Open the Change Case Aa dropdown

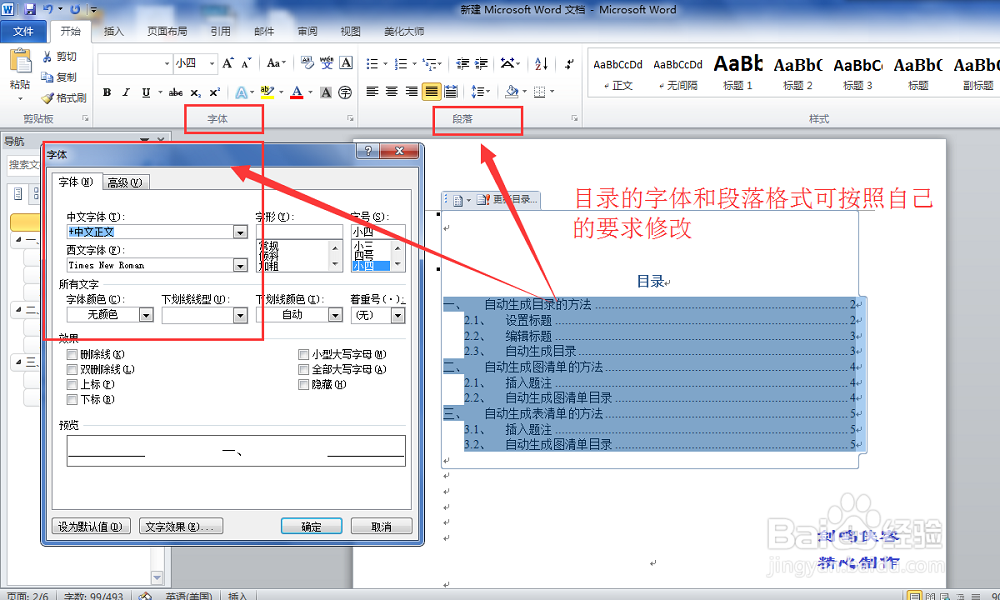tap(276, 63)
